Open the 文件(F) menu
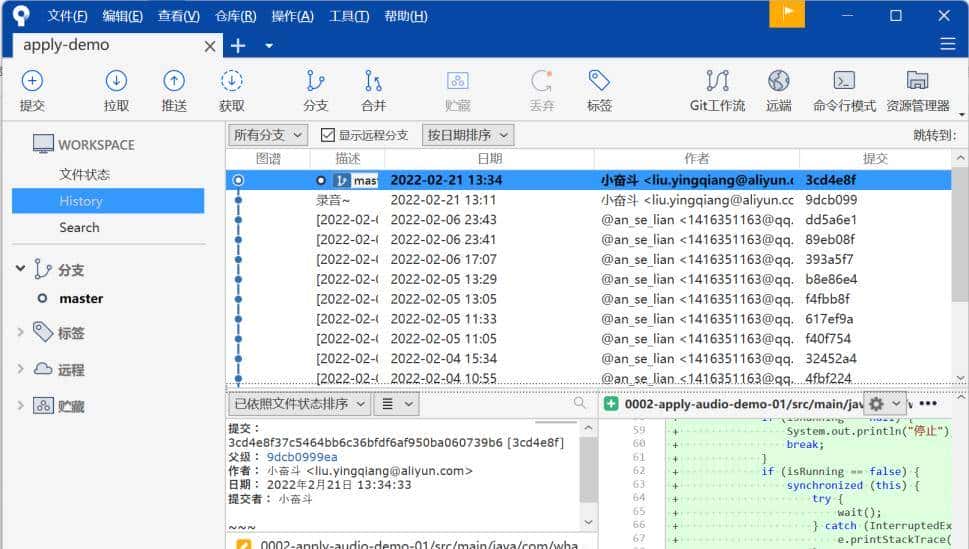Screen dimensions: 969x549 tap(67, 16)
